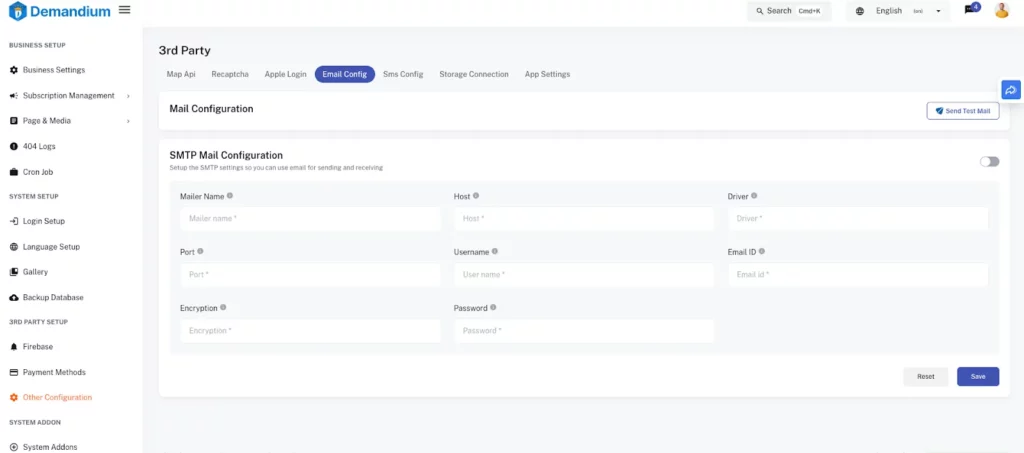This screenshot has height=453, width=1024.
Task: Click the Page & Media icon
Action: [14, 121]
